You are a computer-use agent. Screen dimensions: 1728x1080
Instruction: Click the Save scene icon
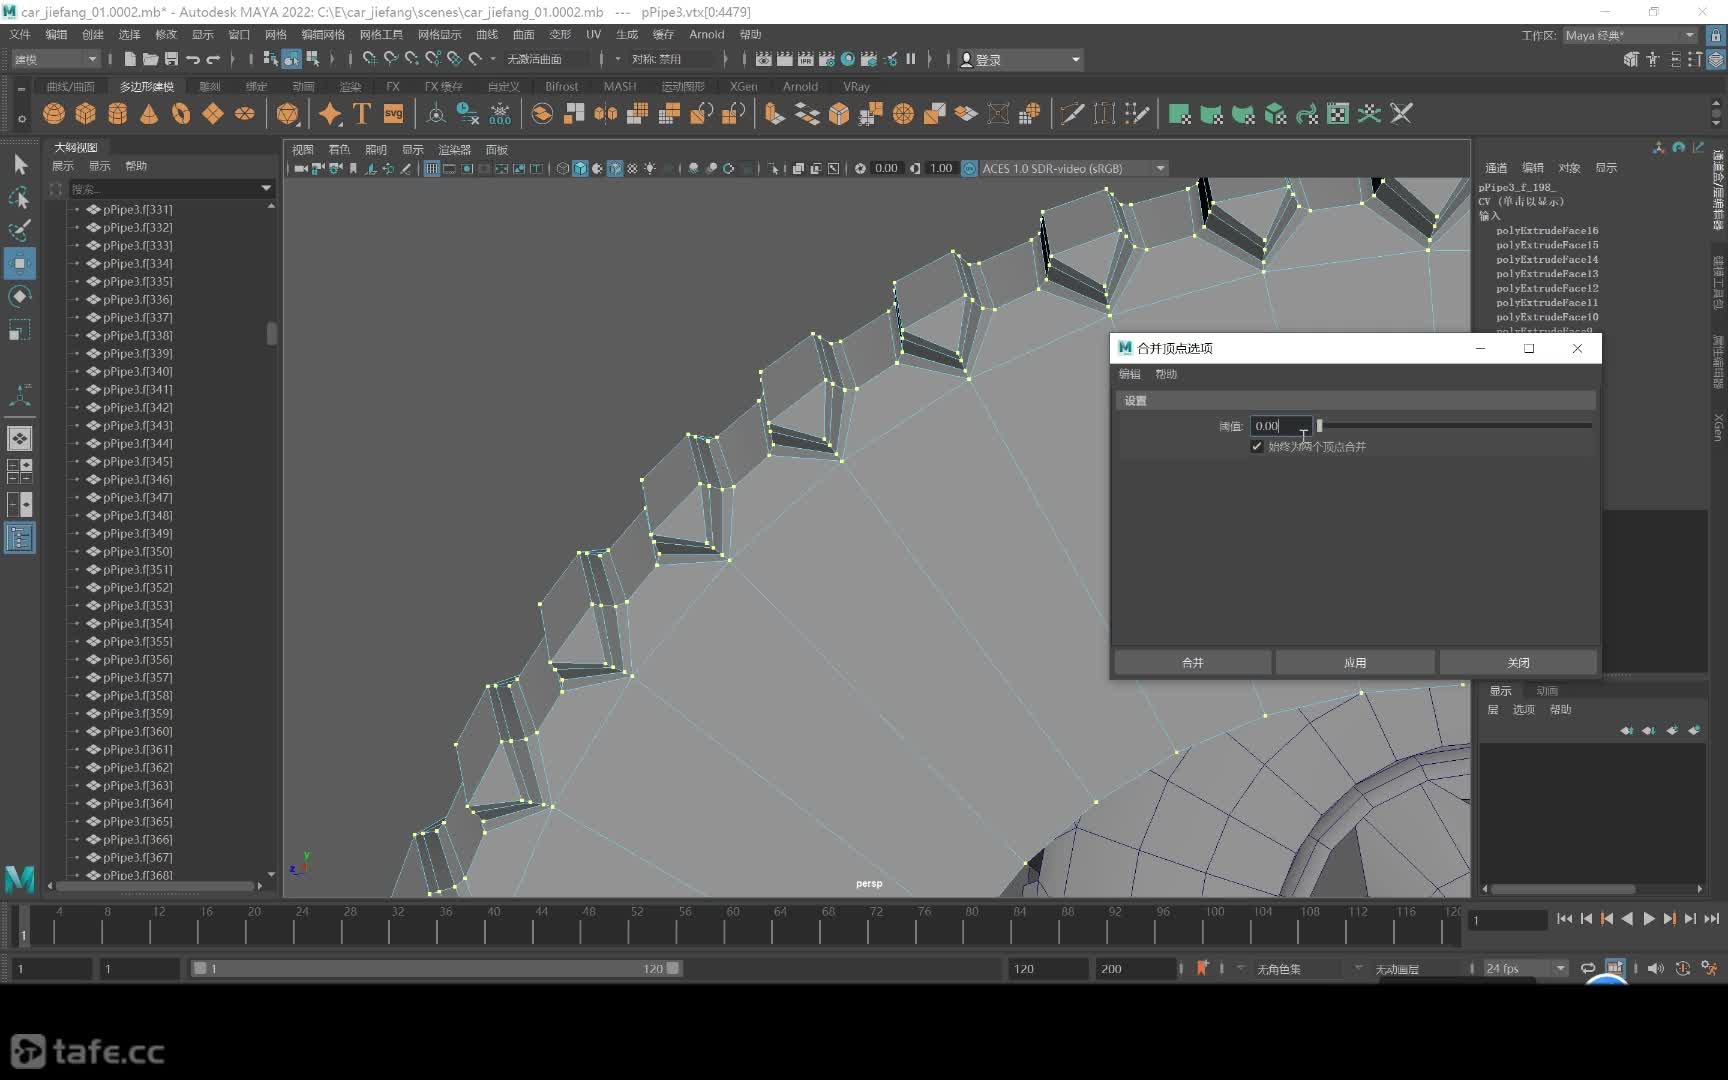[x=171, y=59]
